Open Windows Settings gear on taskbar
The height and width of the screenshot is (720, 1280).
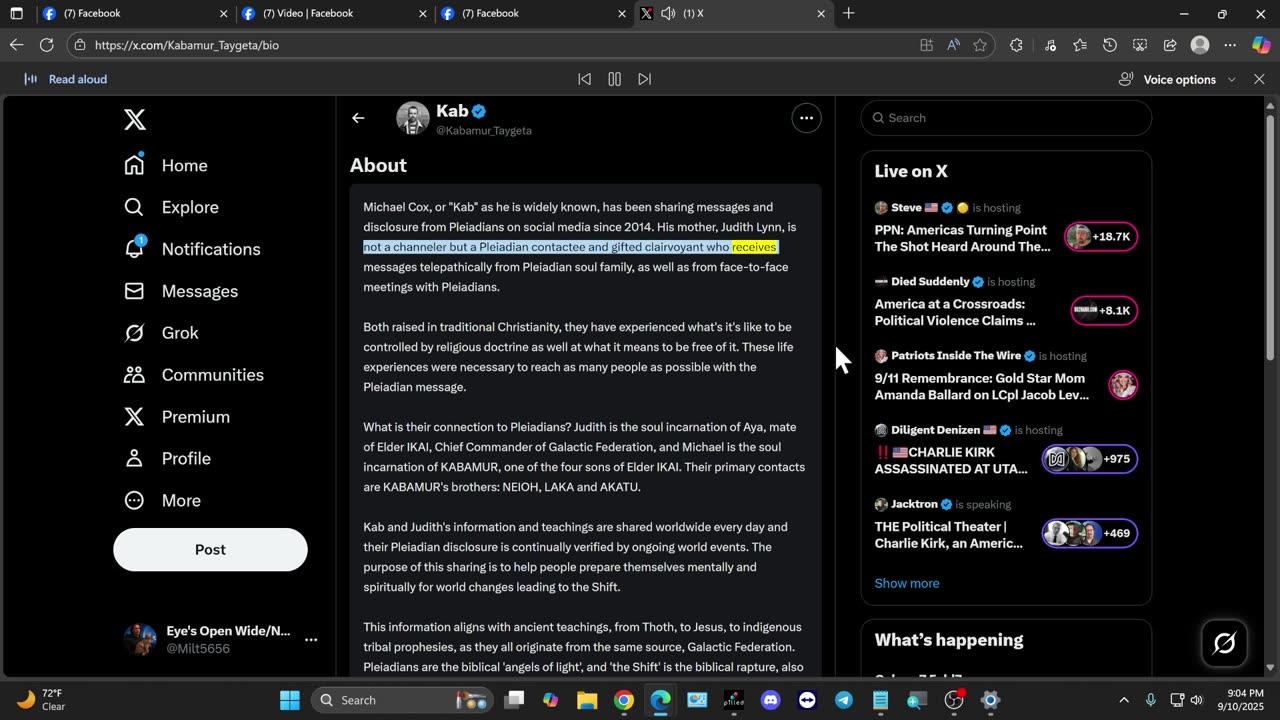(990, 700)
